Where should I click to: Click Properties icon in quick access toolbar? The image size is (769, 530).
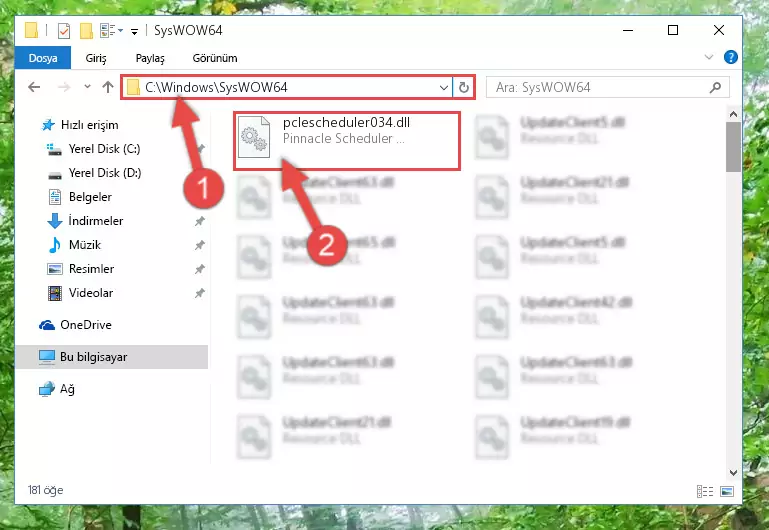[x=64, y=30]
